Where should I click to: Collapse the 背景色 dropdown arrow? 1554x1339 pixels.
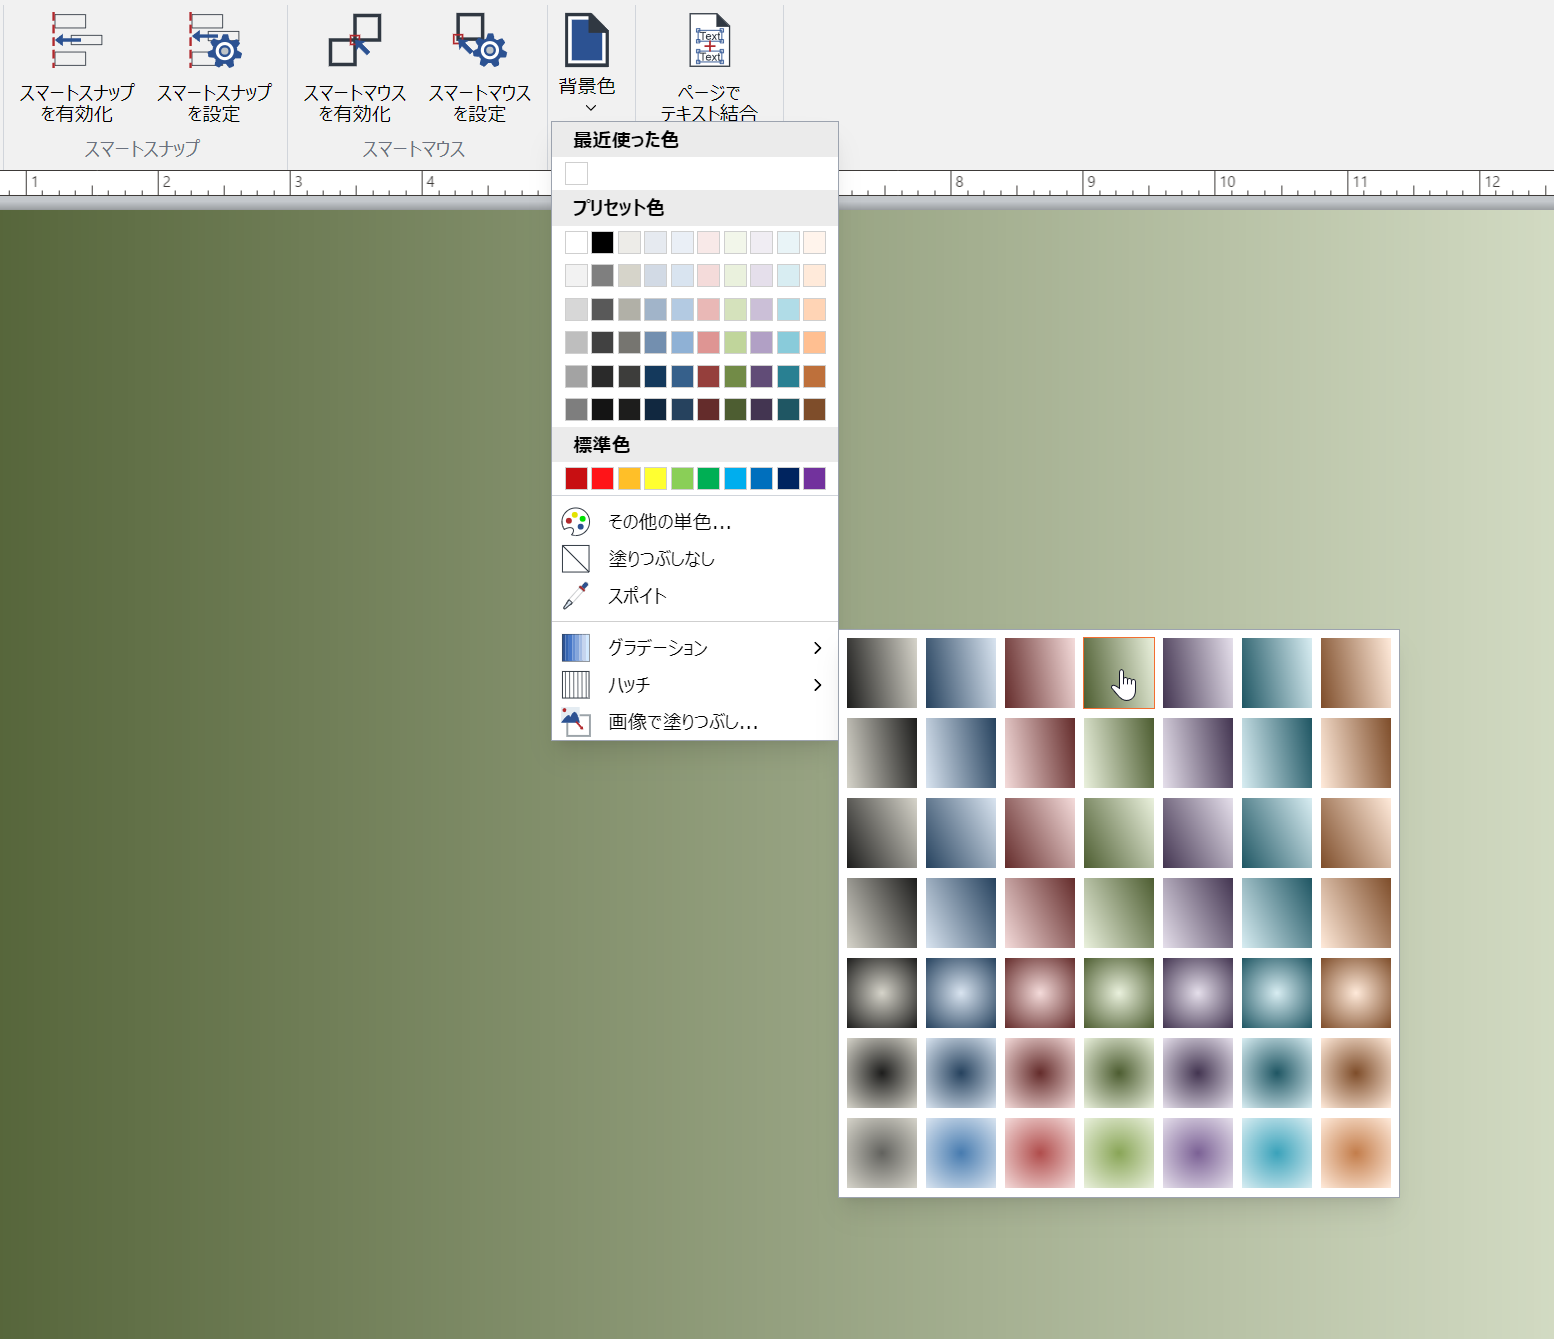tap(590, 108)
